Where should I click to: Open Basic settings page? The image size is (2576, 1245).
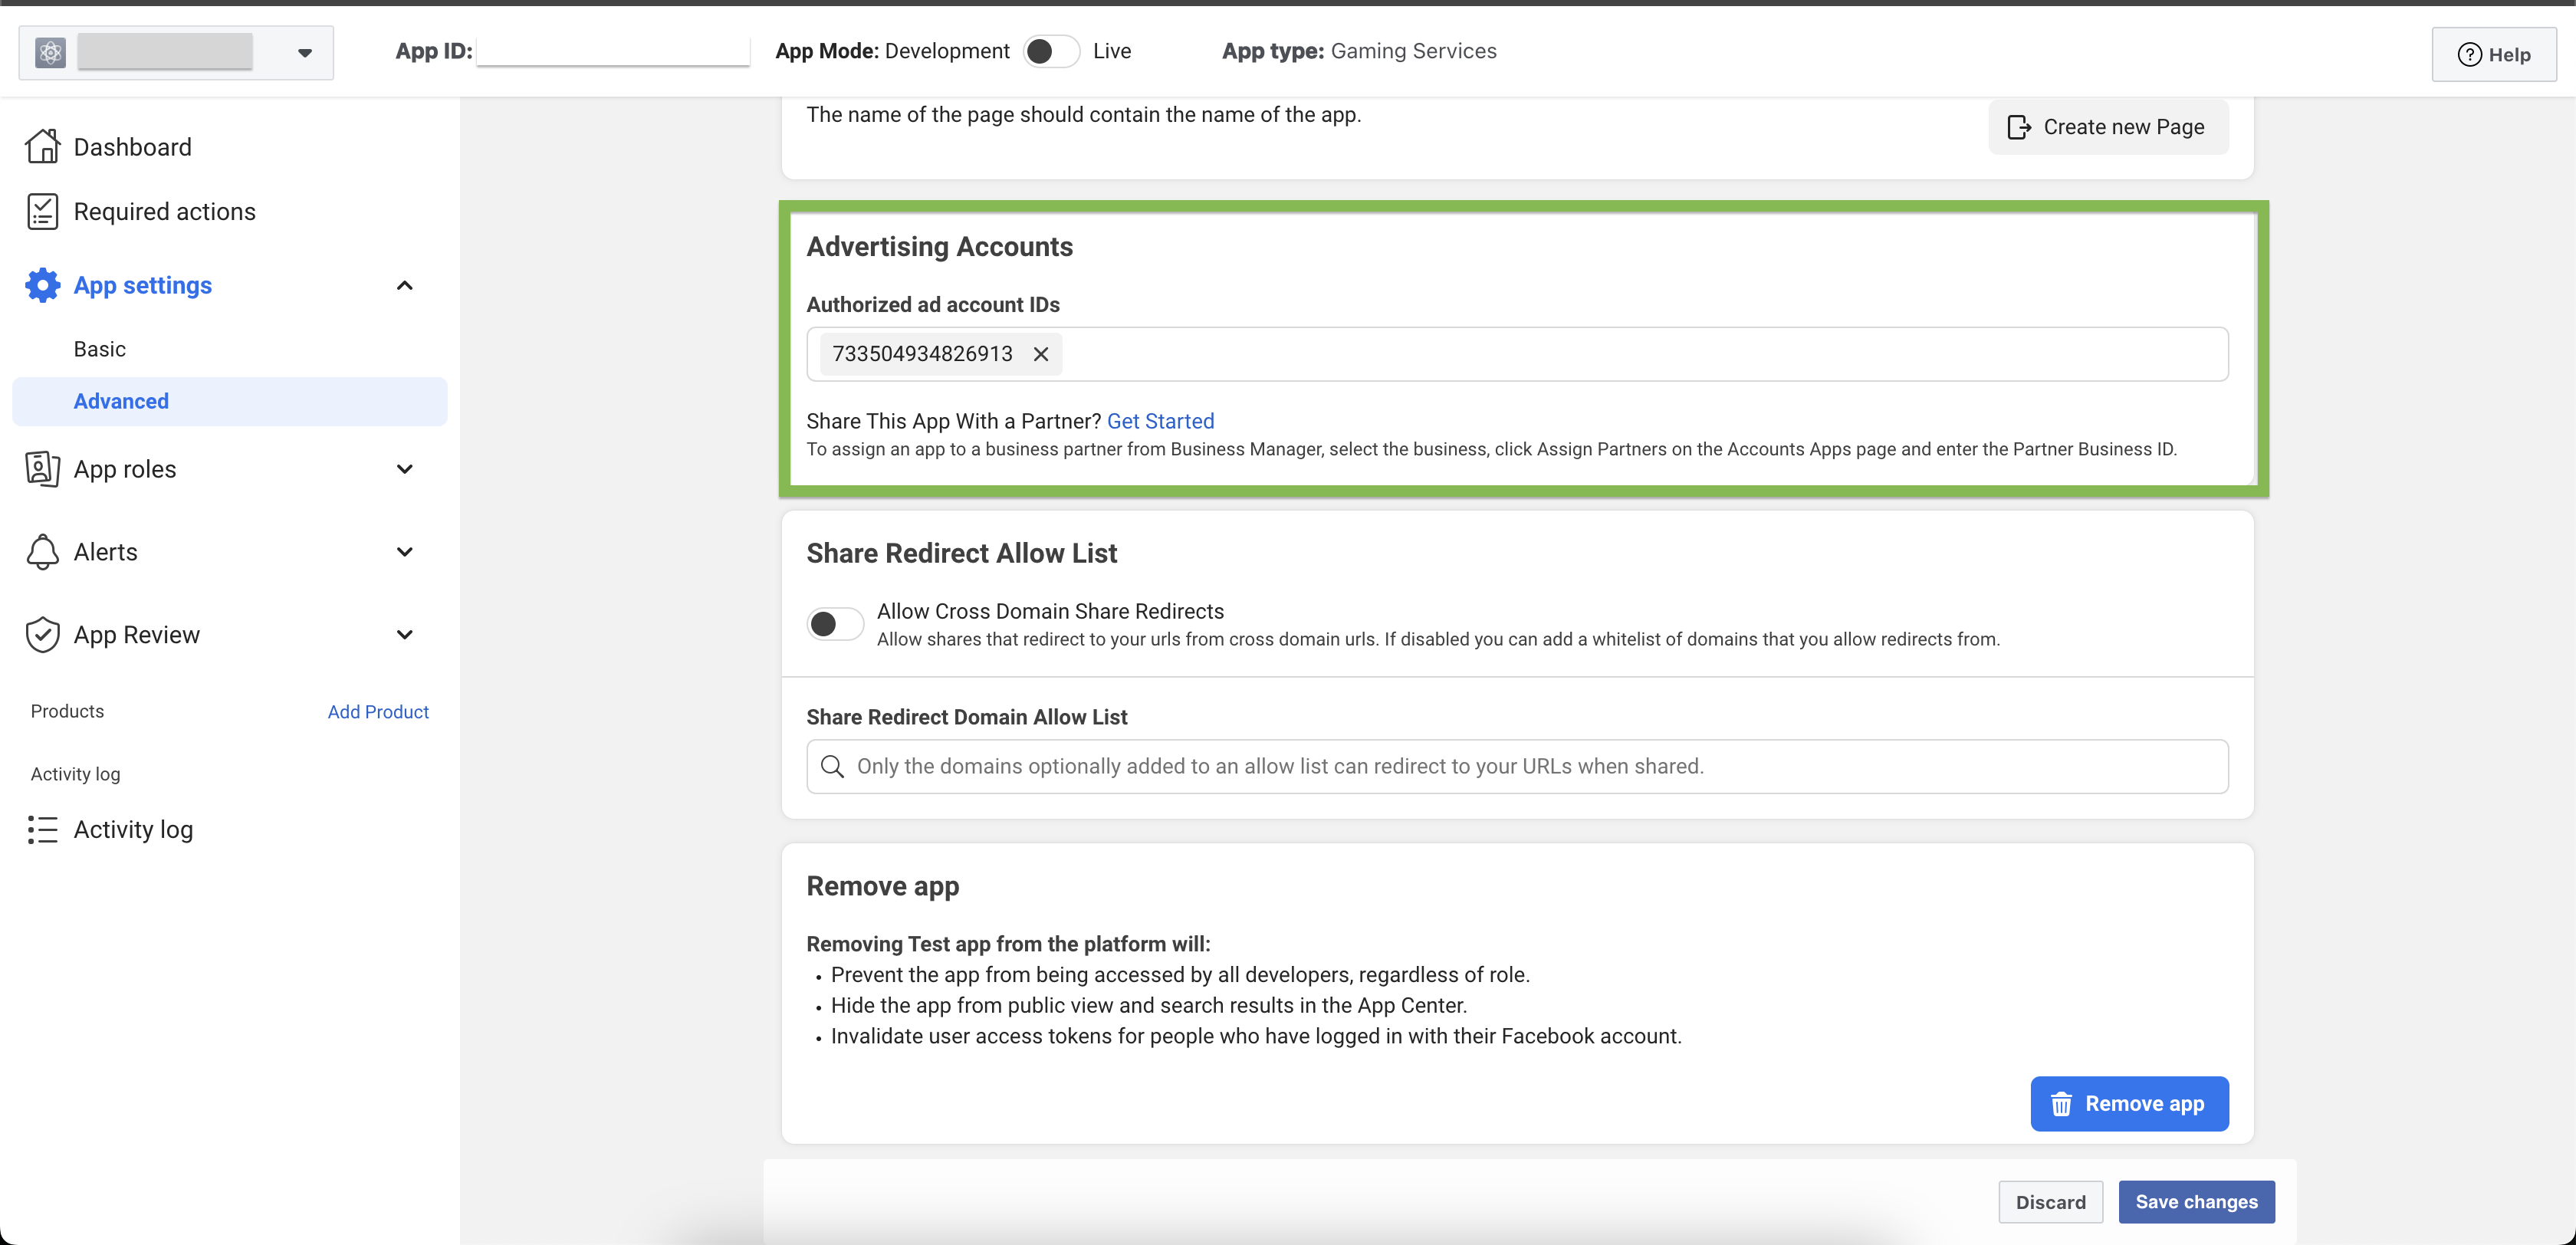click(99, 349)
